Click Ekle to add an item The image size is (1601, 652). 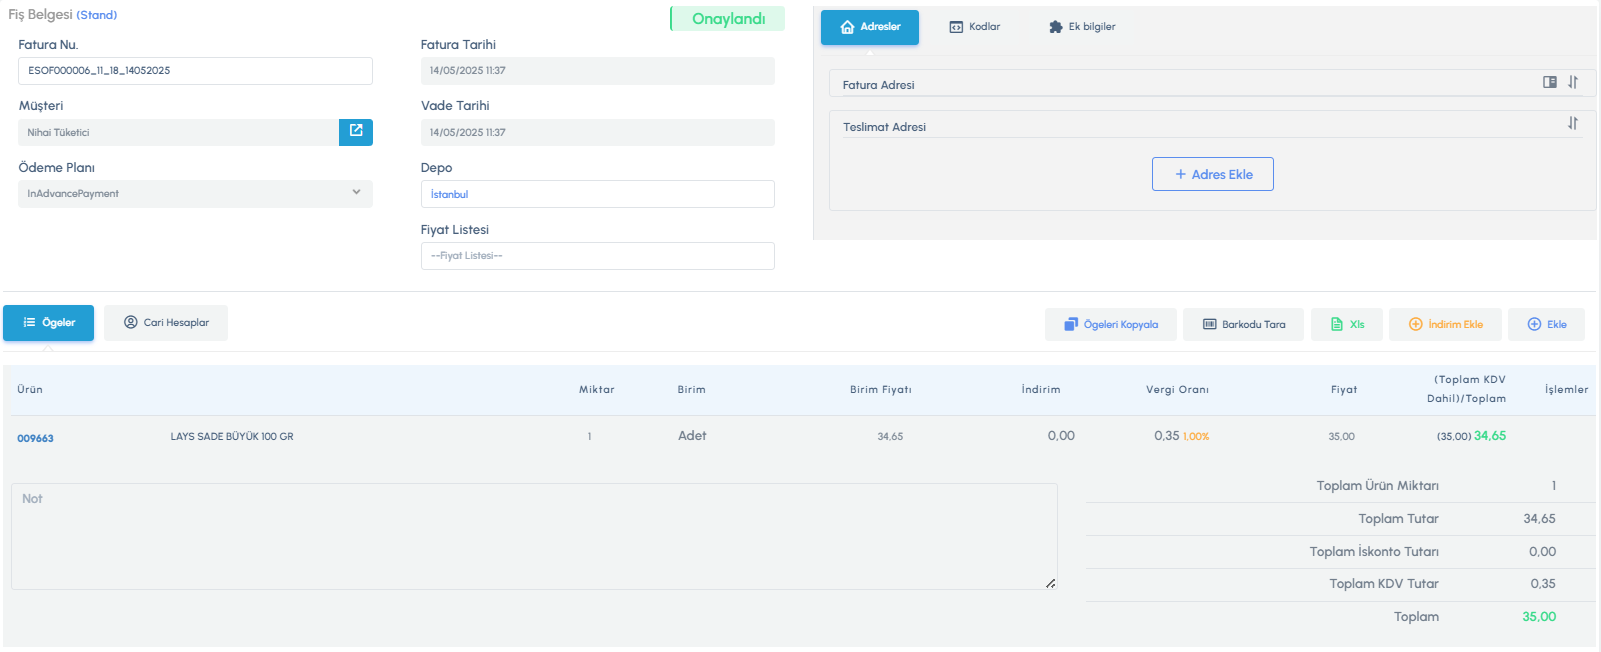(1546, 324)
